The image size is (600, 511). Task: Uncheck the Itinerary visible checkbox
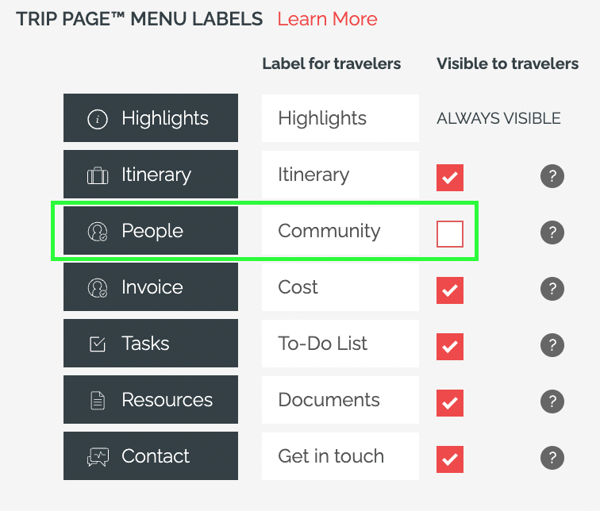click(450, 178)
